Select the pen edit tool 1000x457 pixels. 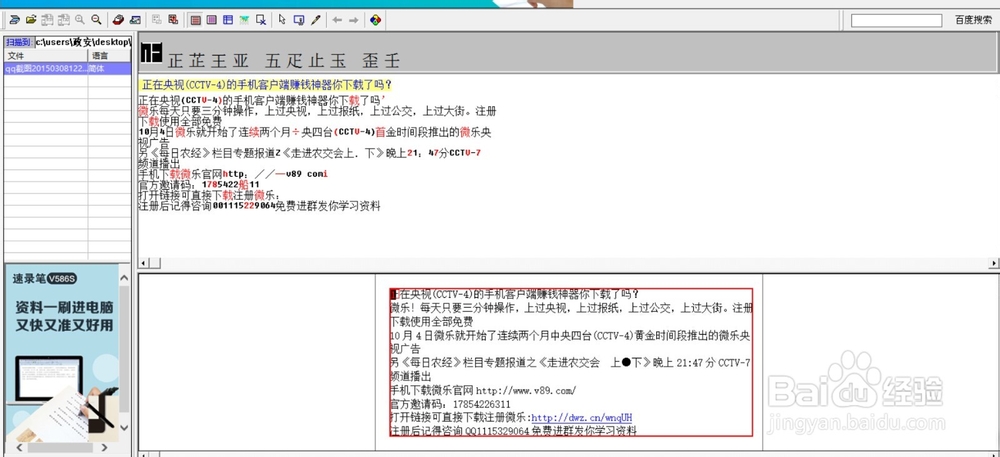pyautogui.click(x=315, y=20)
